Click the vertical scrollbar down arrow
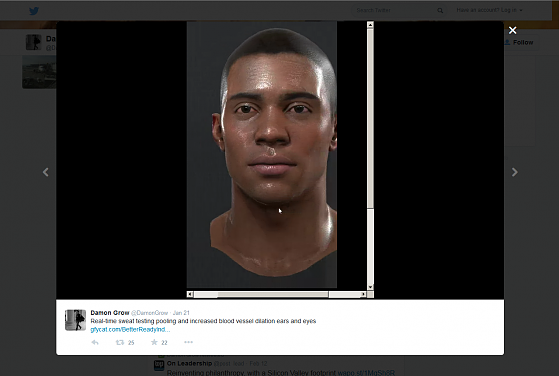This screenshot has height=376, width=559. 370,287
